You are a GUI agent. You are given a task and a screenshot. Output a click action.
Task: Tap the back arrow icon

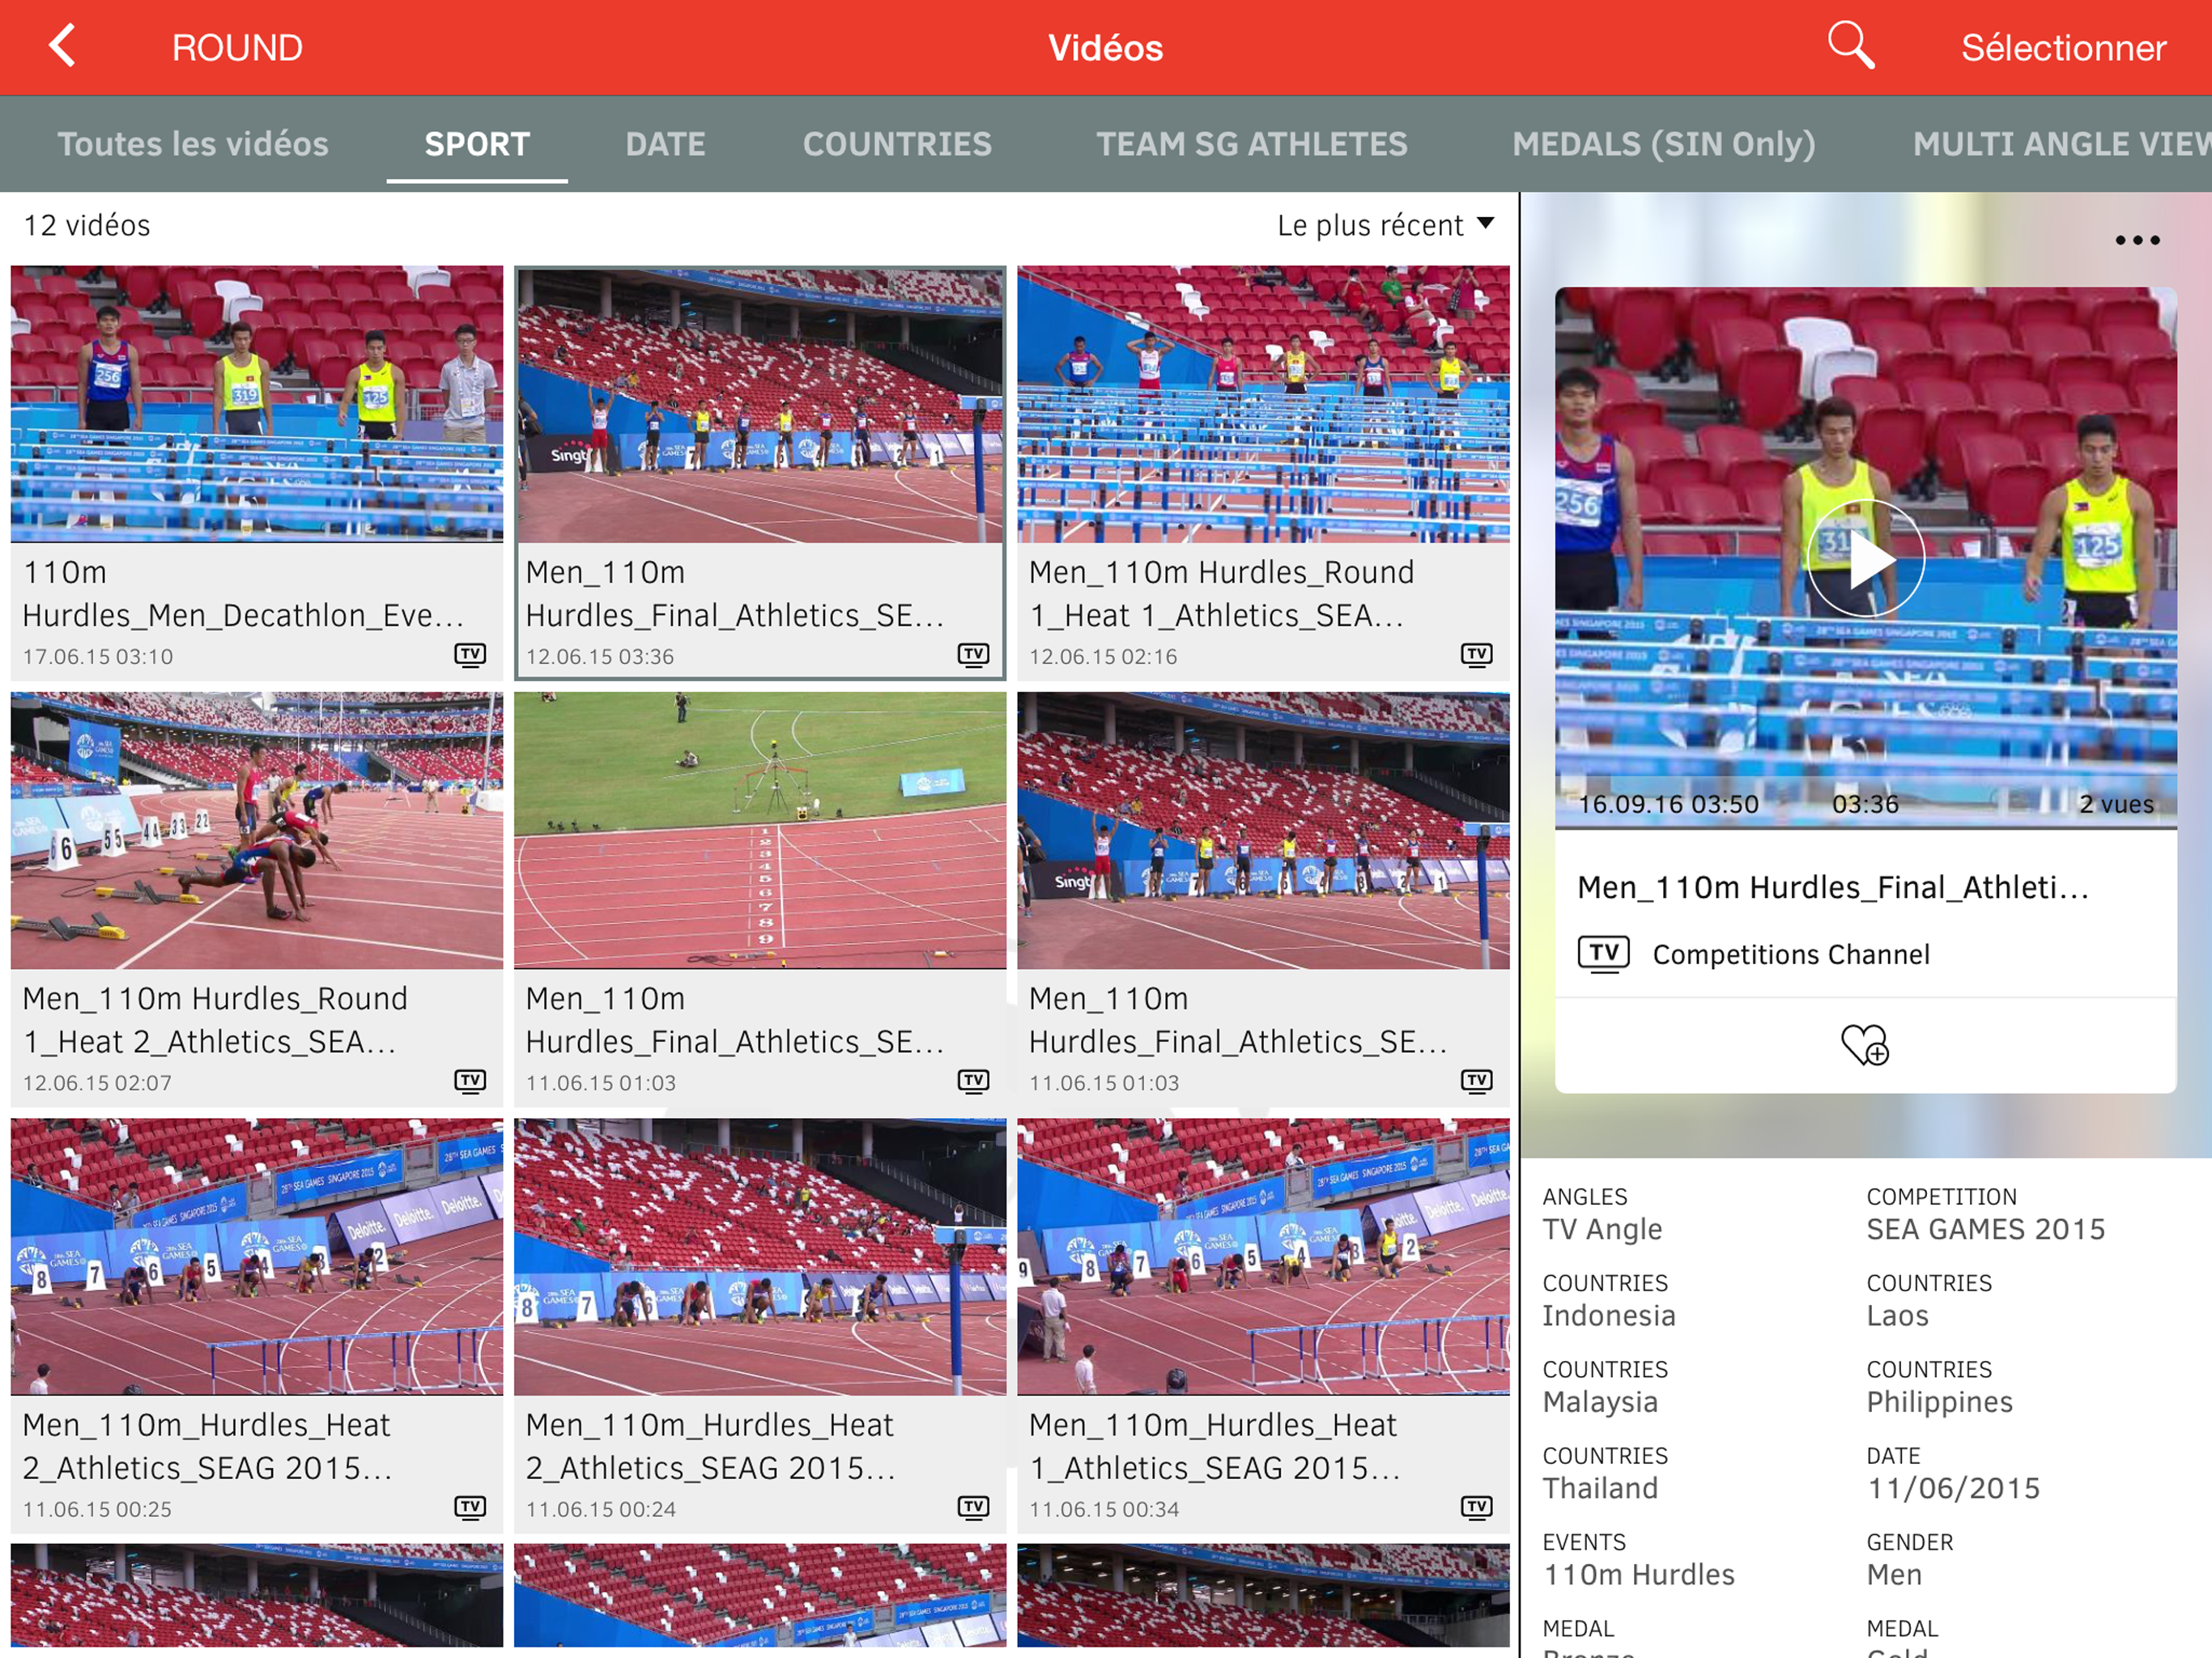(x=63, y=46)
